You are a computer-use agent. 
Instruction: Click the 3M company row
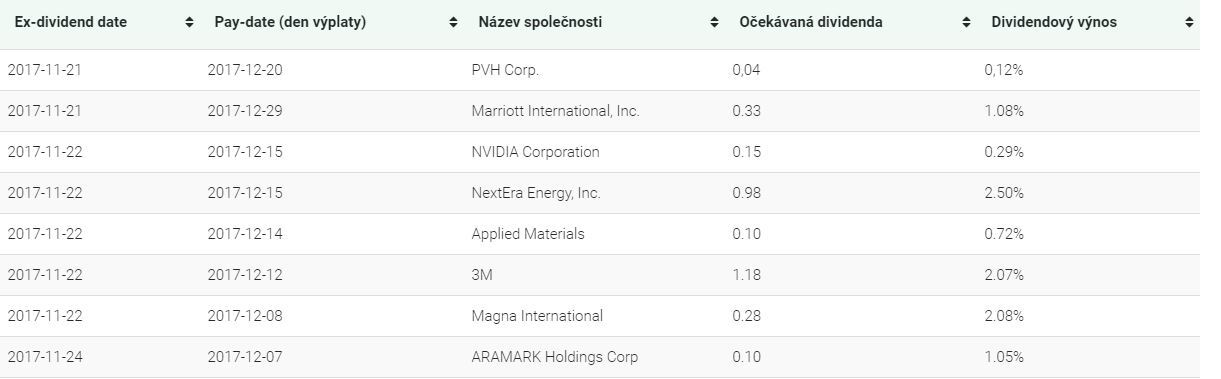600,275
